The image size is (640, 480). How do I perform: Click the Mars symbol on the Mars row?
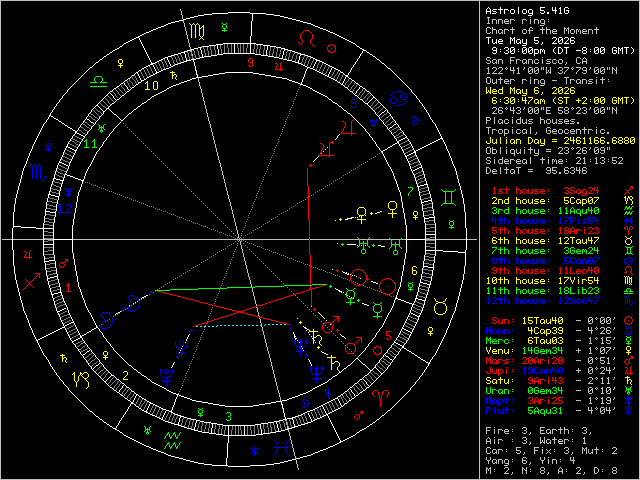point(629,361)
